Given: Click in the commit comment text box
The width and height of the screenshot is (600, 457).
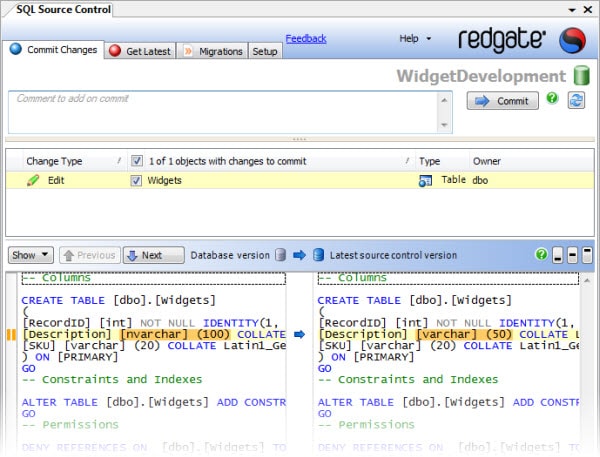Looking at the screenshot, I should coord(220,110).
